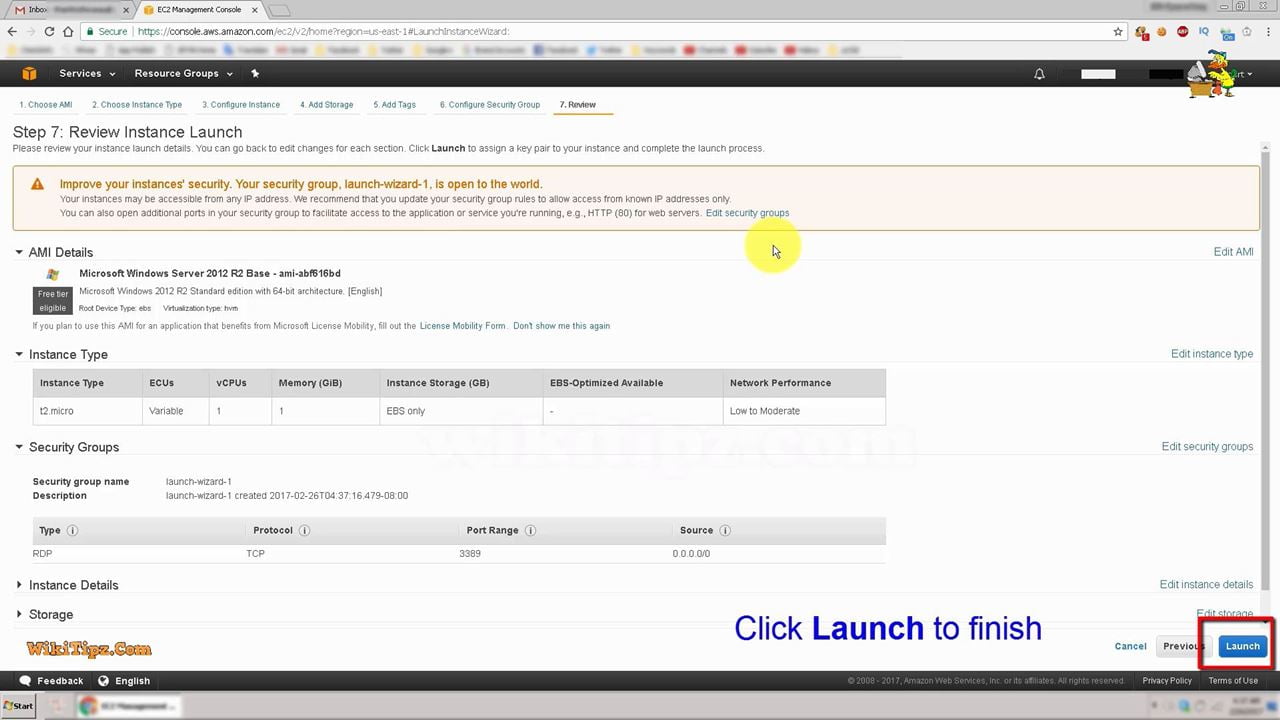
Task: Go to step 6. Configure Security Group
Action: pyautogui.click(x=490, y=105)
